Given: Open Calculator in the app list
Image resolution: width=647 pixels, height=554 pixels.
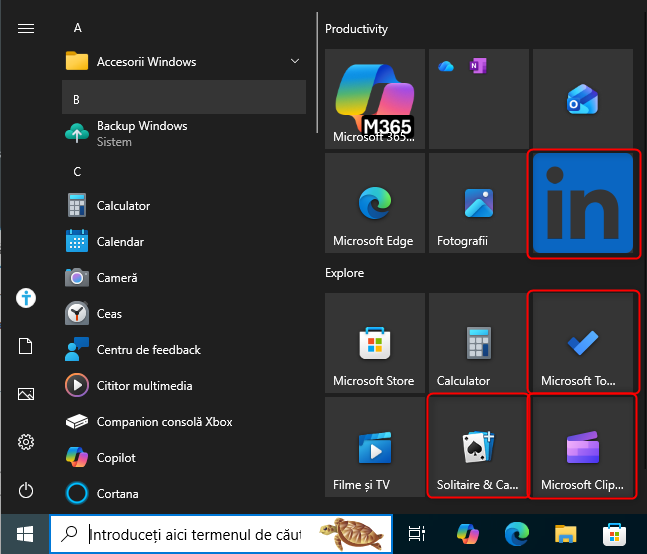Looking at the screenshot, I should 184,205.
